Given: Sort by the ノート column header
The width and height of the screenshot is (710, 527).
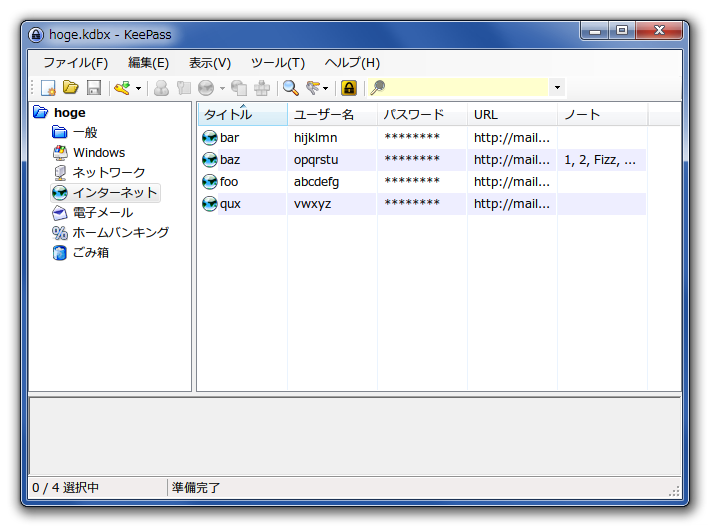Looking at the screenshot, I should pos(602,114).
